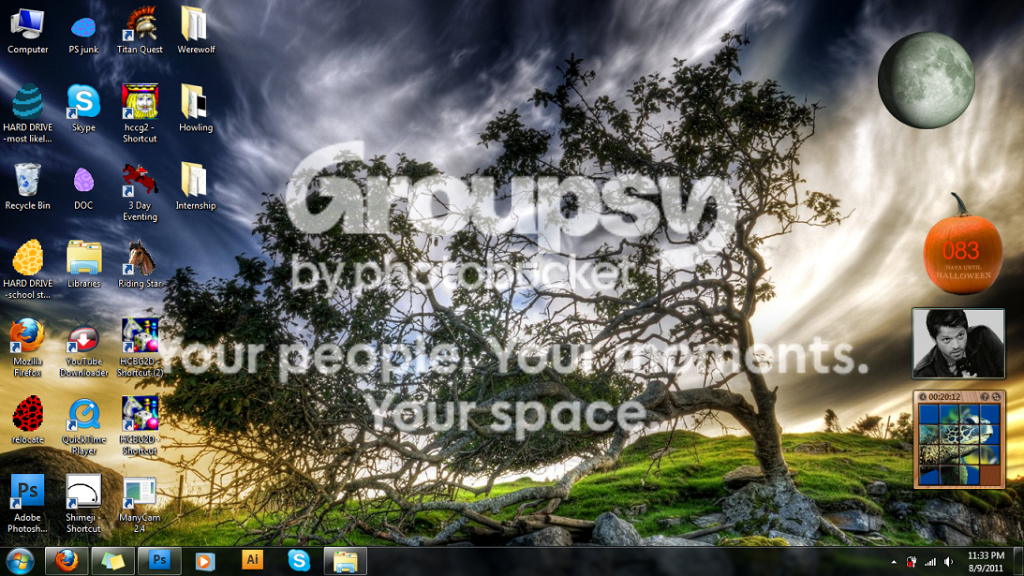Open Sticky Notes from the taskbar

[112, 561]
